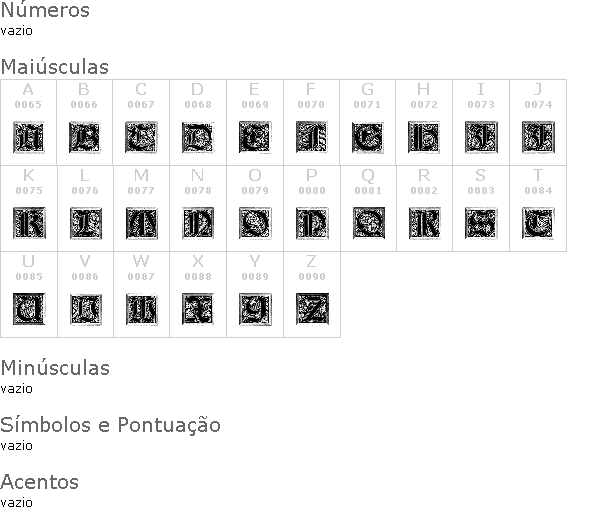Image resolution: width=590 pixels, height=509 pixels.
Task: Select the decorated letter K glyph
Action: click(x=29, y=223)
